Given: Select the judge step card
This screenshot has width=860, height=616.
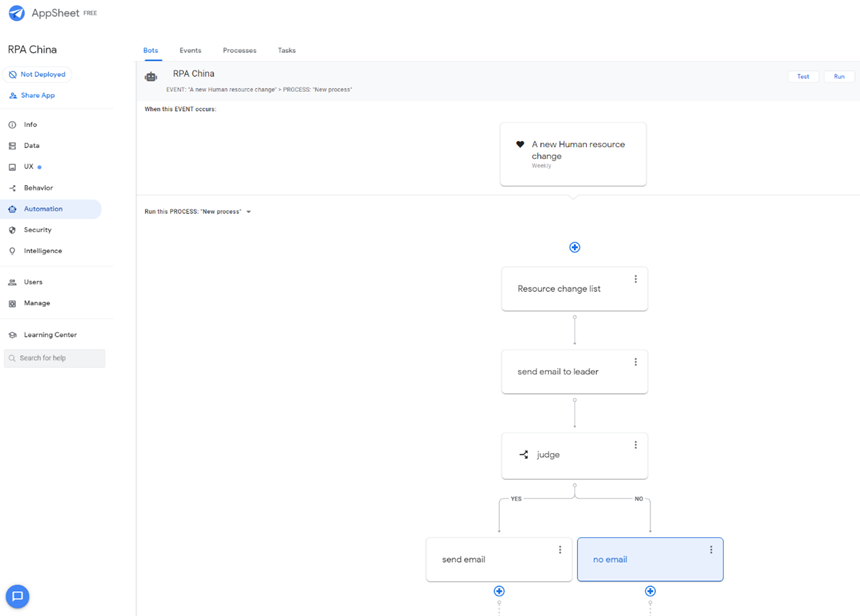Looking at the screenshot, I should (x=574, y=456).
